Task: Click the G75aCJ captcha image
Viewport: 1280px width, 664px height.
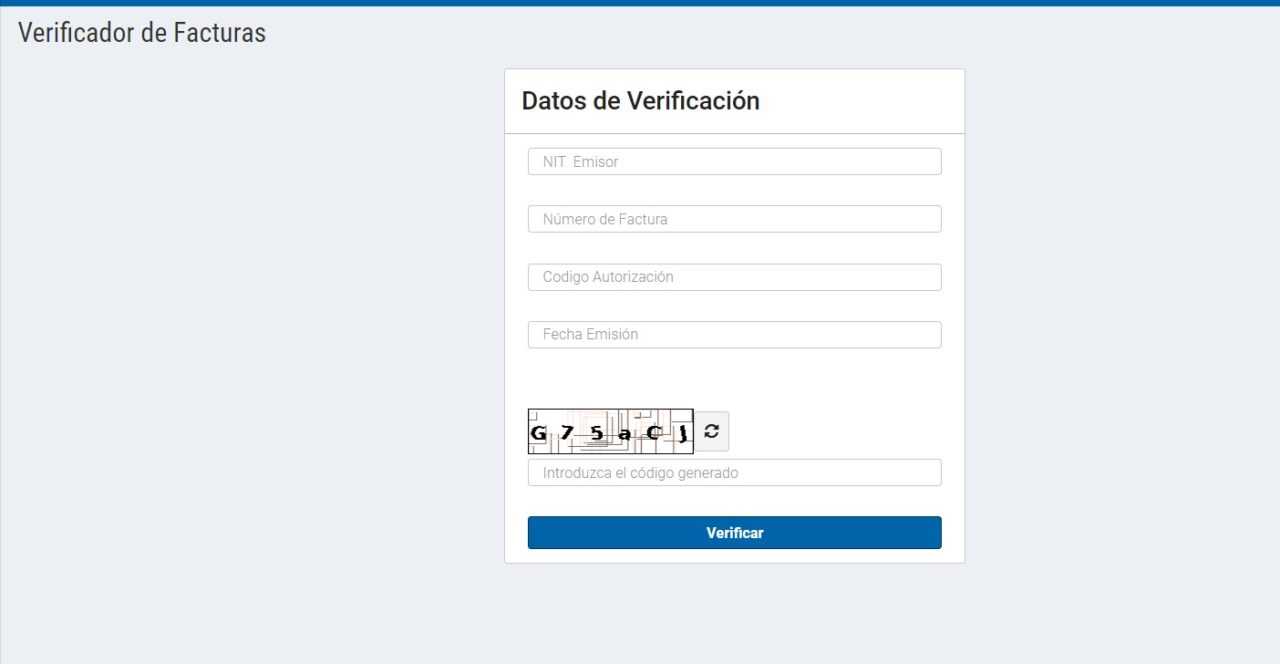Action: click(610, 431)
